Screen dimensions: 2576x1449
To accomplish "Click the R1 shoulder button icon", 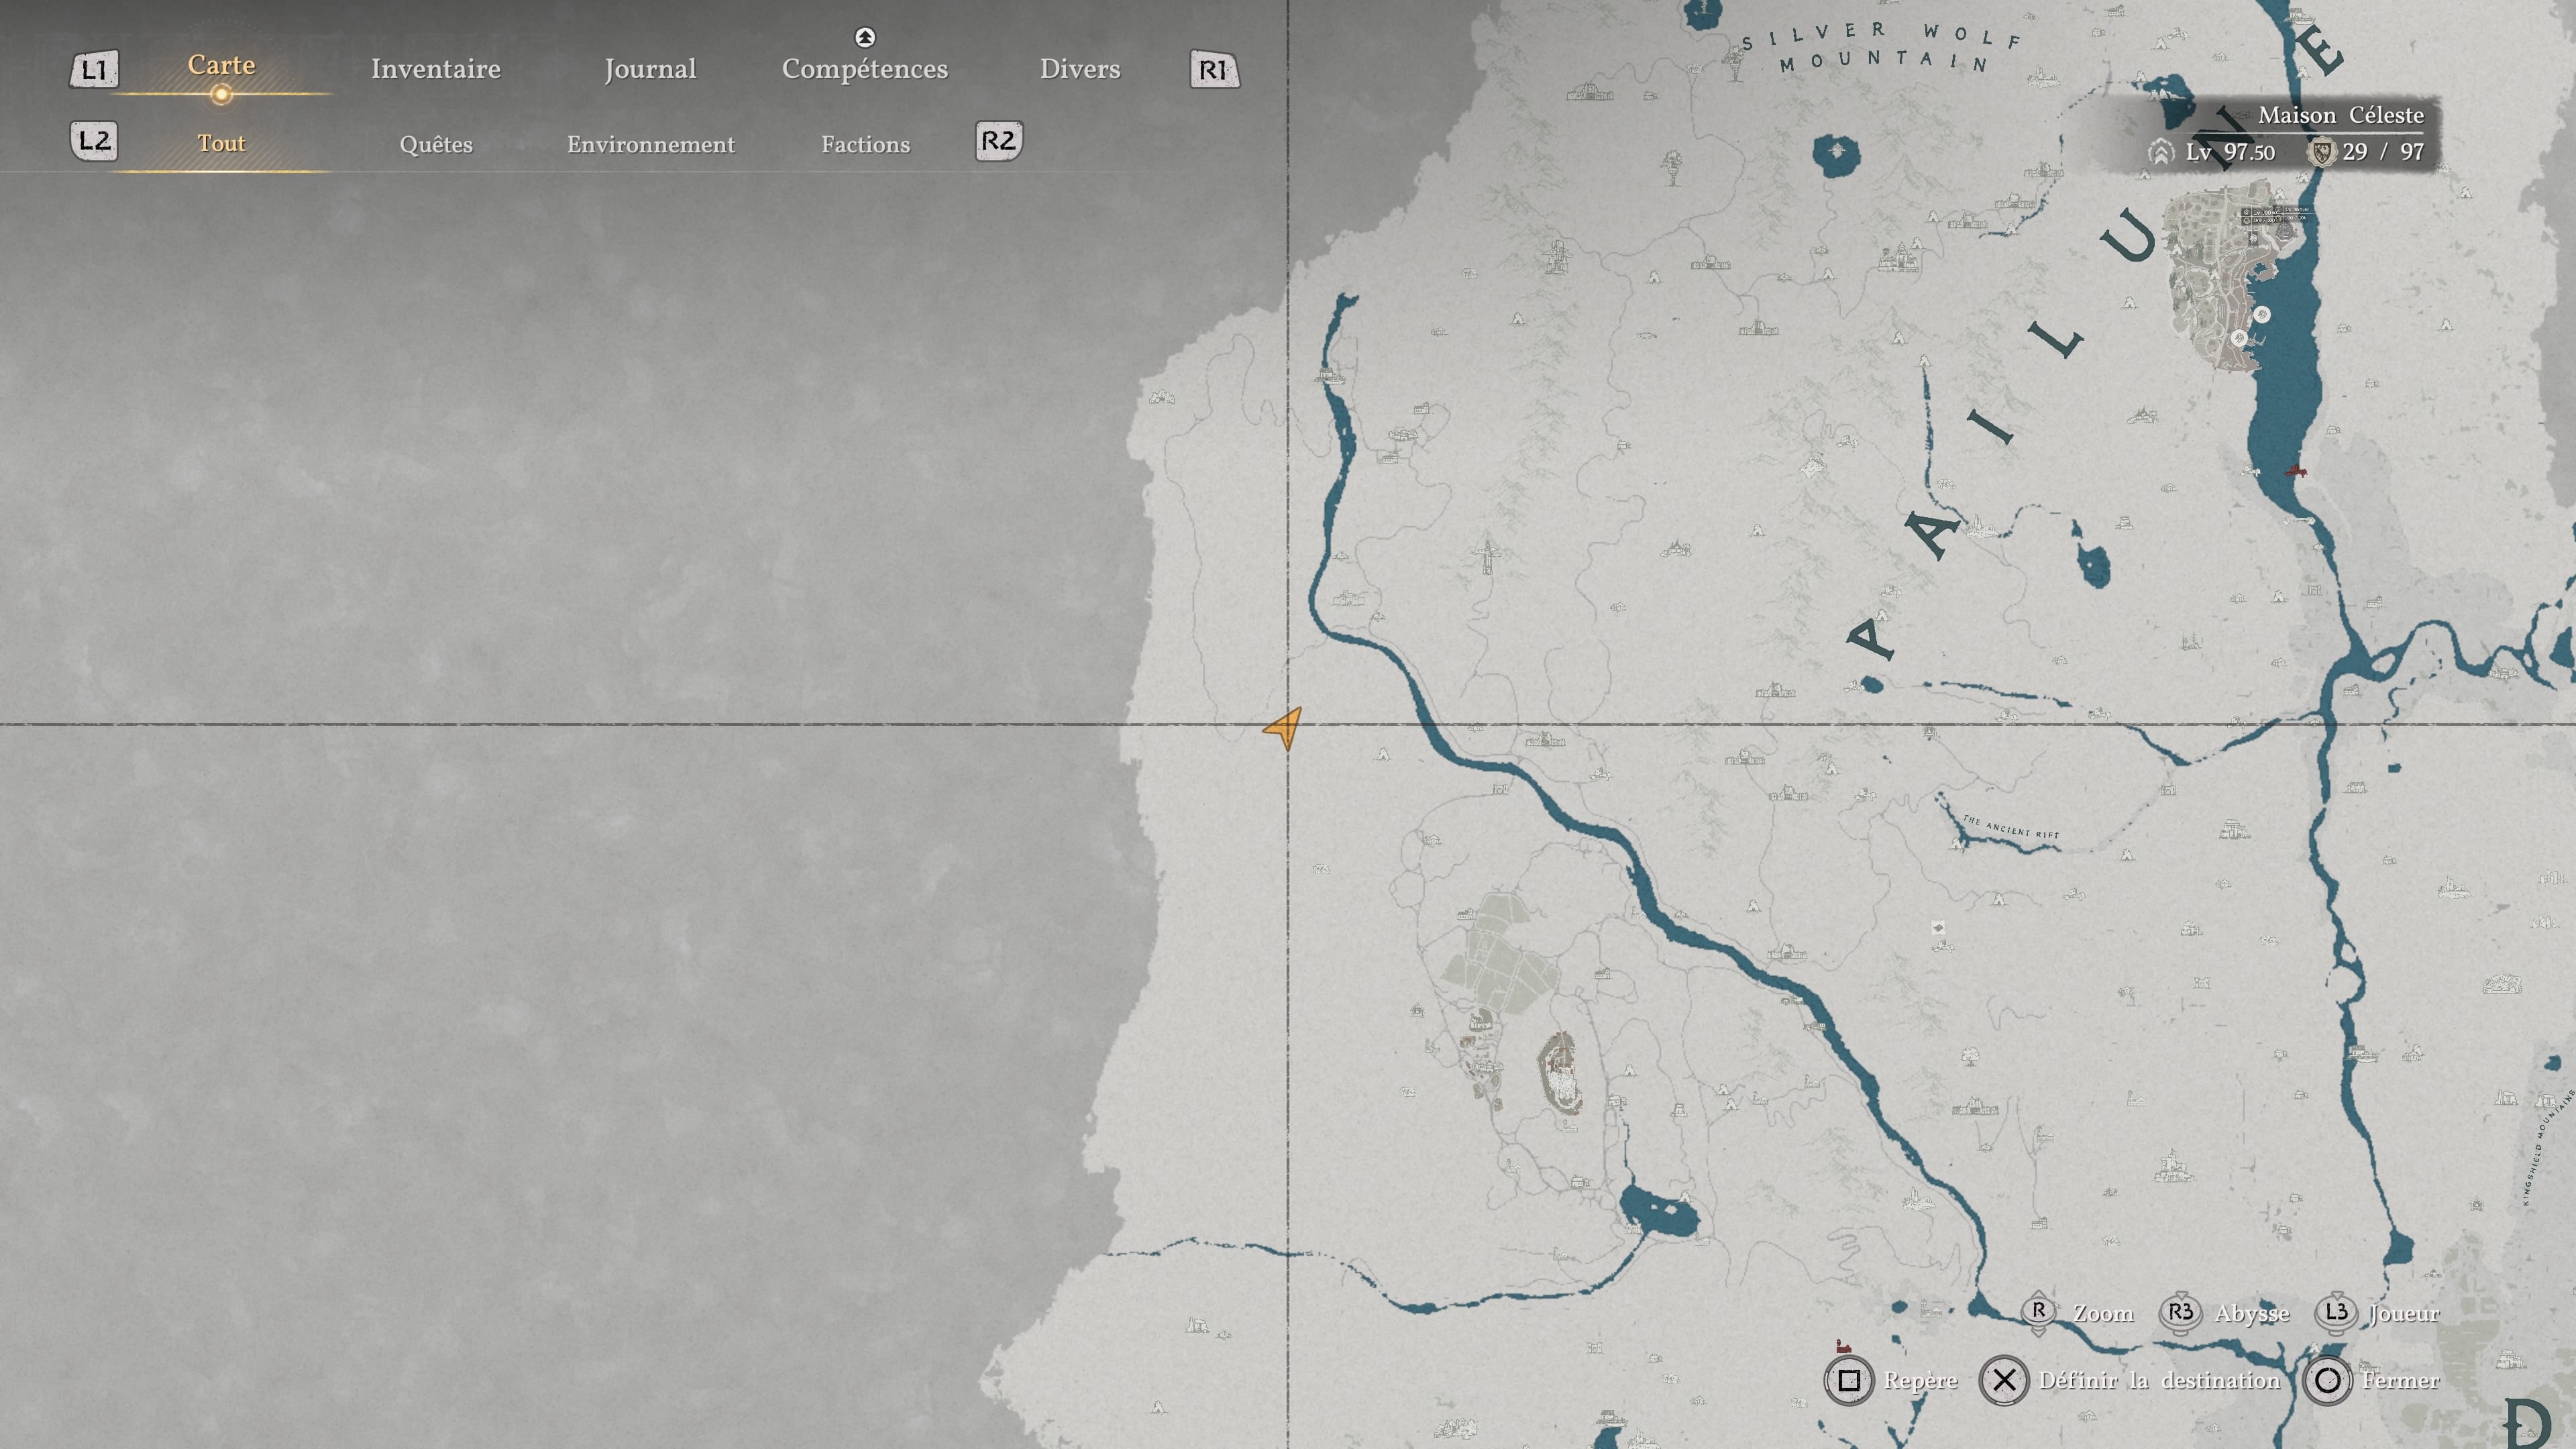I will [1214, 70].
